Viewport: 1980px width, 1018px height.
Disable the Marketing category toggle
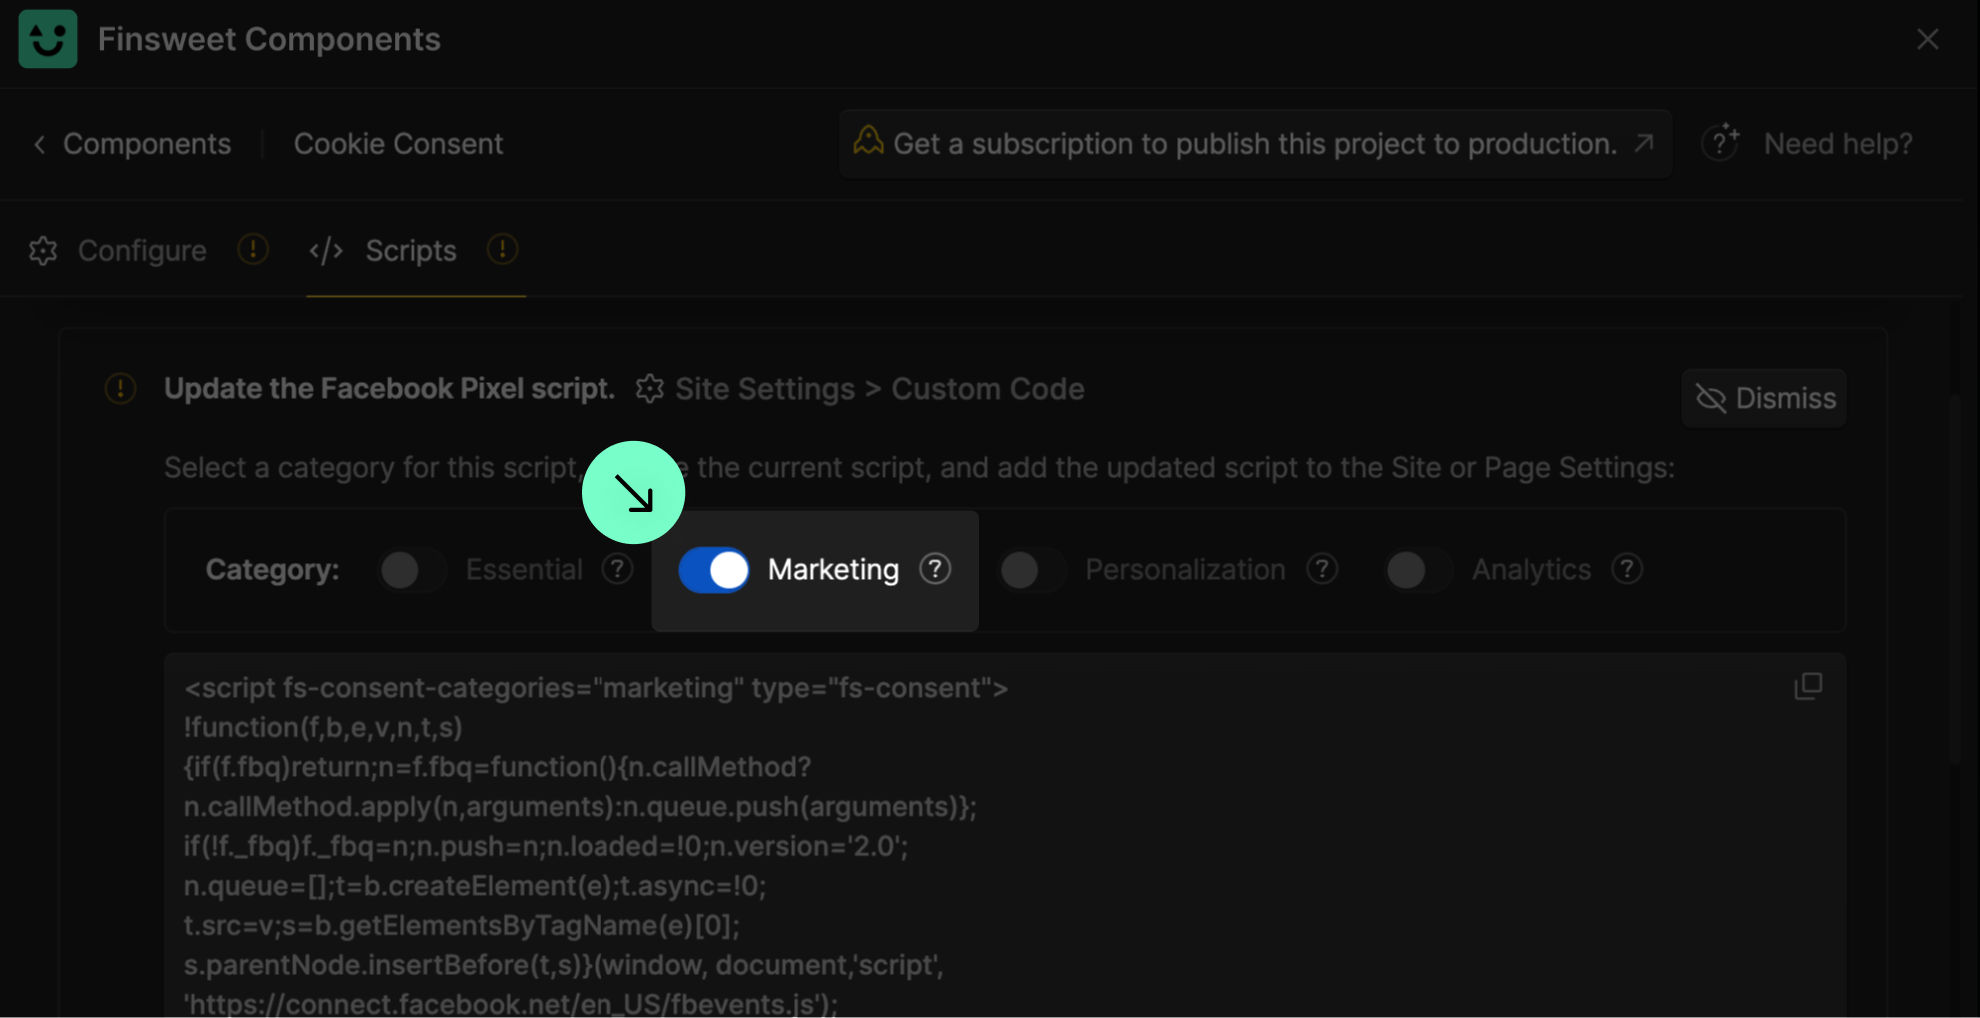click(x=714, y=571)
